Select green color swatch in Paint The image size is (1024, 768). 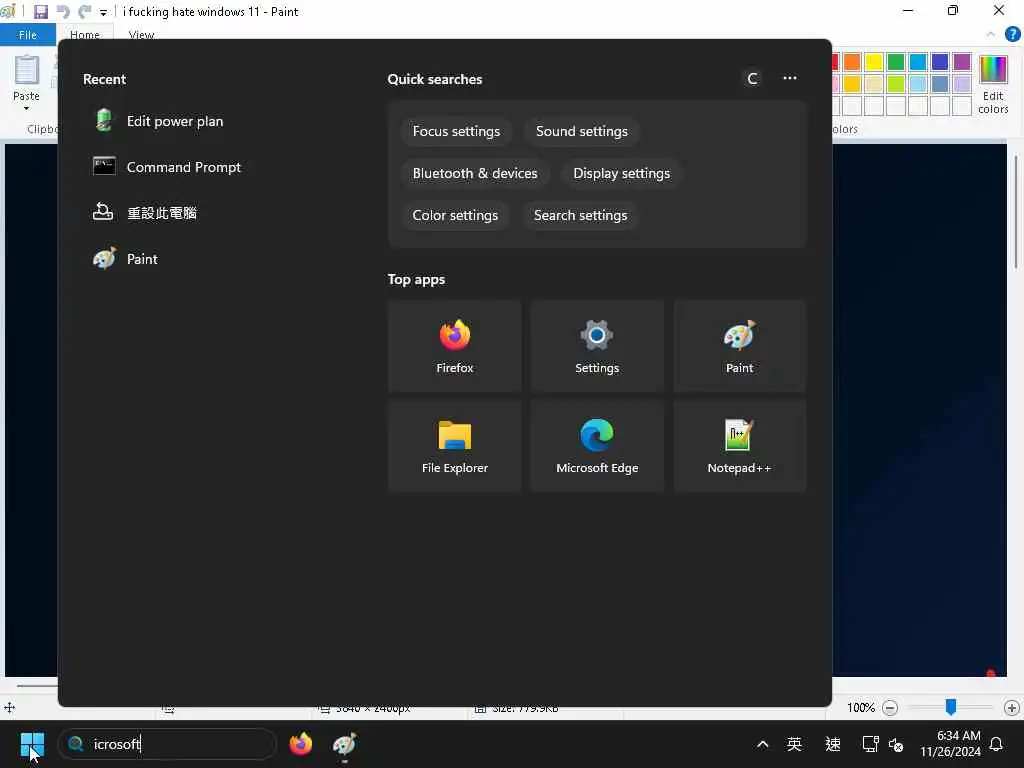896,62
